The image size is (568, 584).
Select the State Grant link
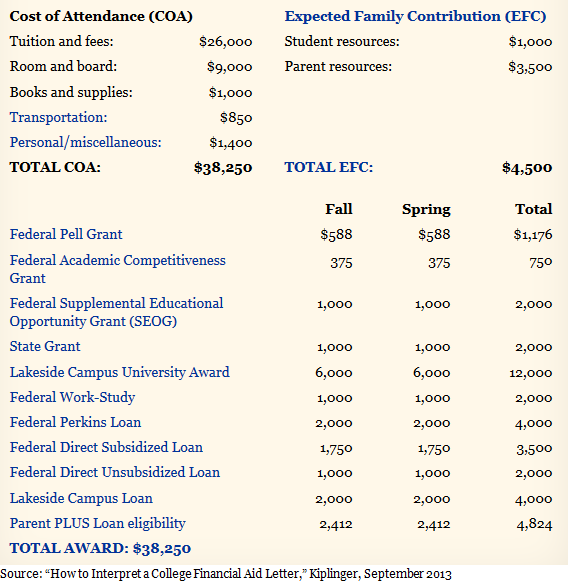coord(45,346)
